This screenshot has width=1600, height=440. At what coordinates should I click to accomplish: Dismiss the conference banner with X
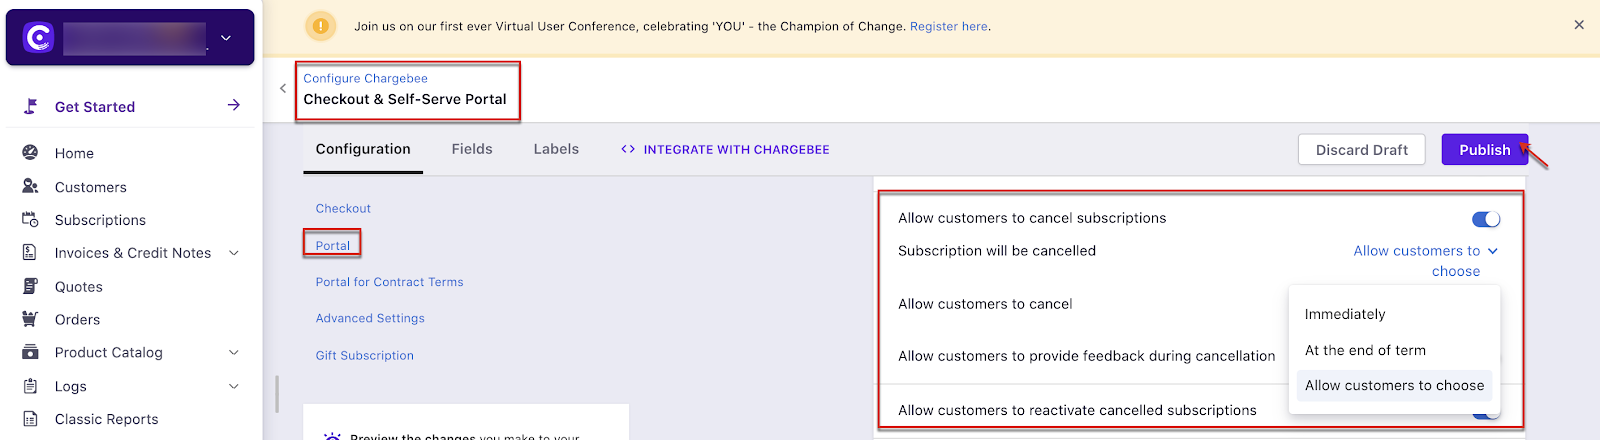point(1579,25)
